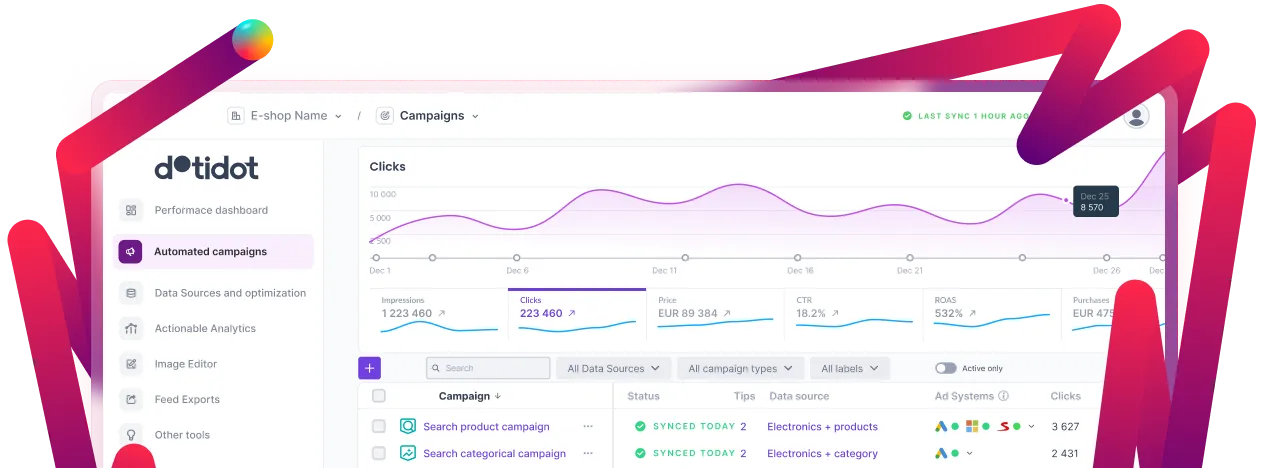This screenshot has height=468, width=1264.
Task: Click Sklik icon in Search product row
Action: (1003, 426)
